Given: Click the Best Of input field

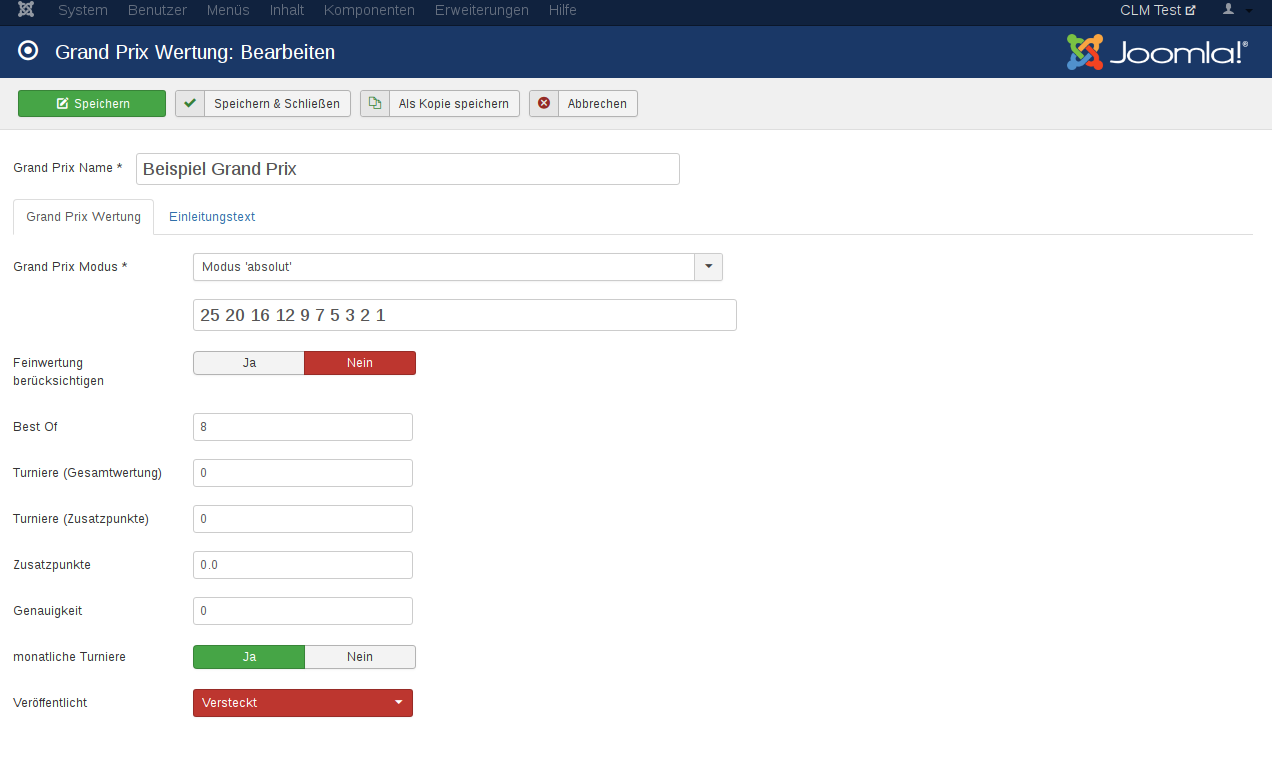Looking at the screenshot, I should 302,427.
